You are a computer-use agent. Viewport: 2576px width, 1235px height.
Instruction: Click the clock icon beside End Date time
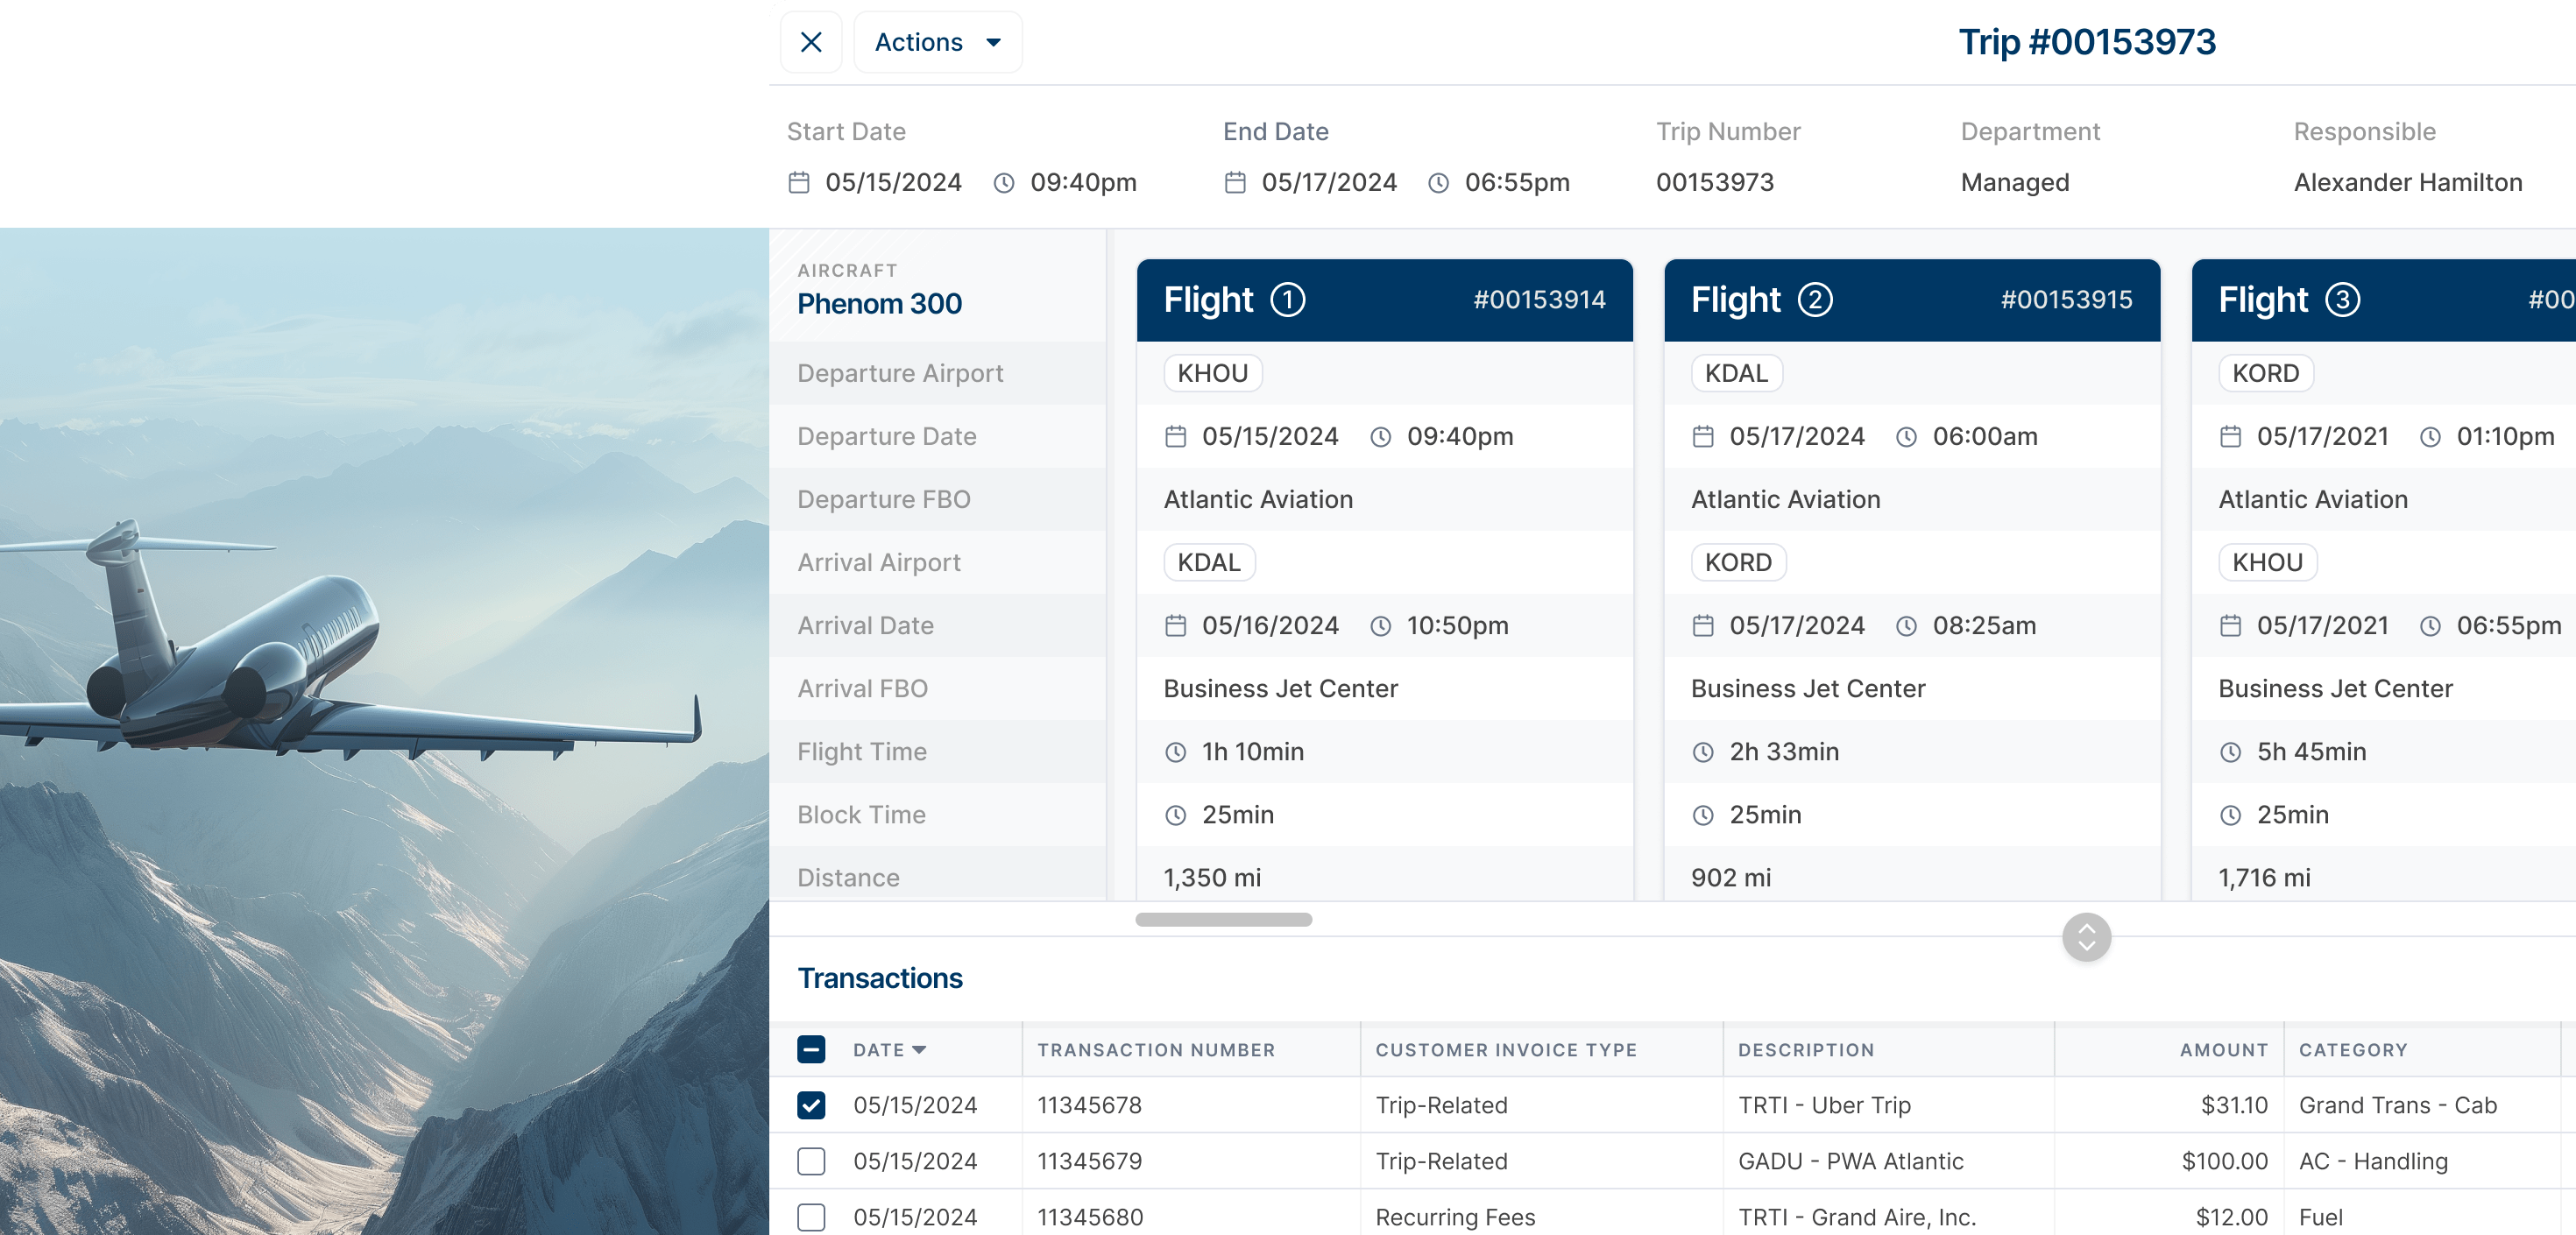(1437, 182)
